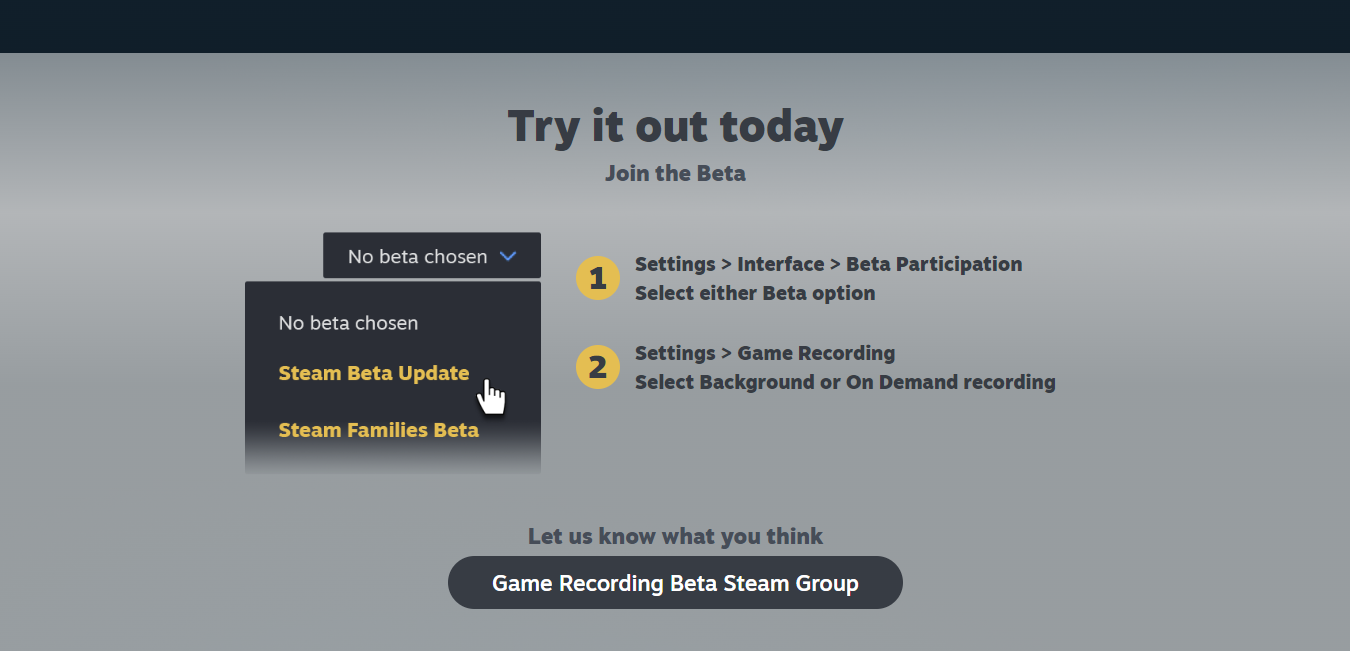Choose the Steam Beta Update option
The image size is (1350, 651).
(x=373, y=373)
